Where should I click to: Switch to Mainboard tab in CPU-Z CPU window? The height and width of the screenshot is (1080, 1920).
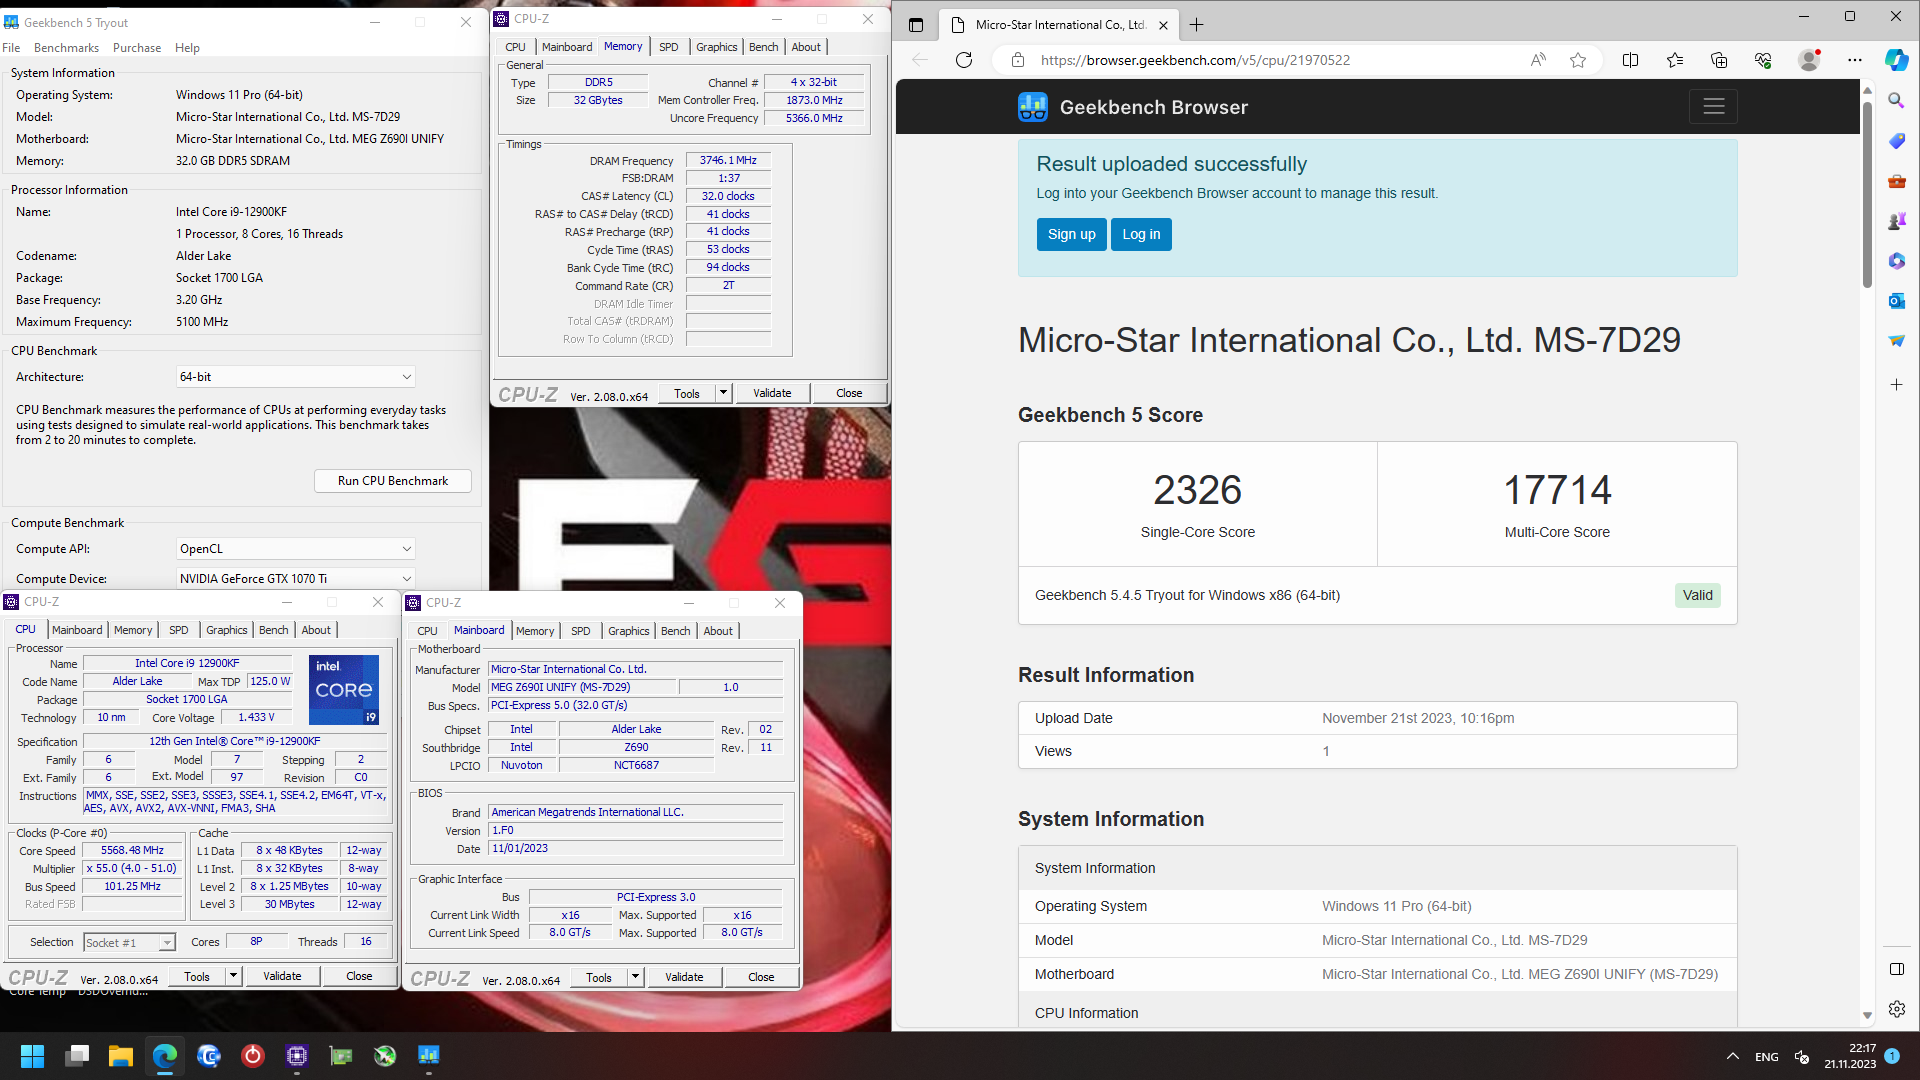(x=77, y=630)
